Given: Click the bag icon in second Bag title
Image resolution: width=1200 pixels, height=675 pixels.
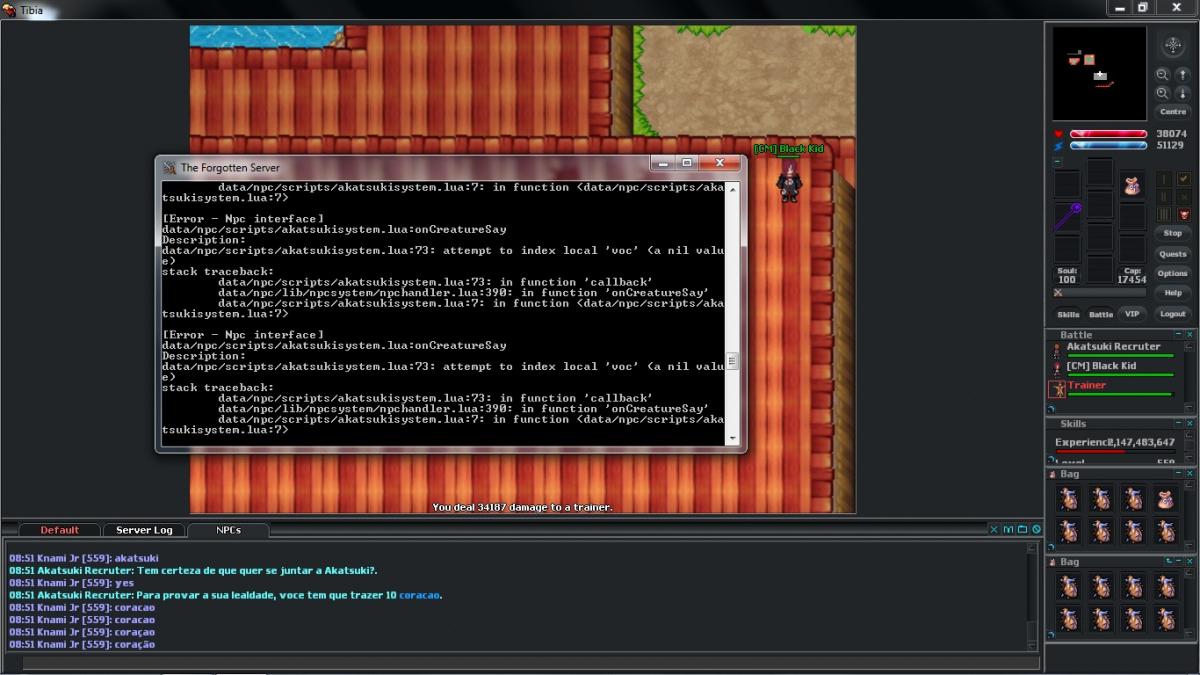Looking at the screenshot, I should pos(1052,562).
